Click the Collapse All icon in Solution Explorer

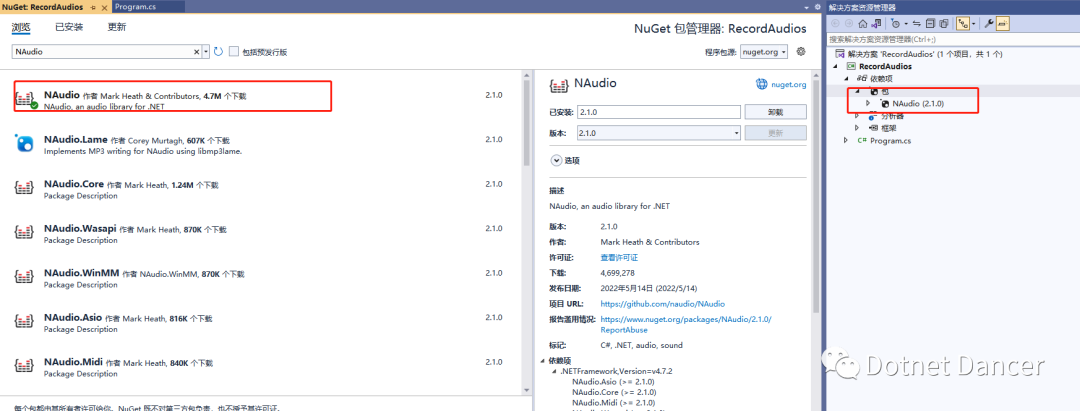point(930,23)
